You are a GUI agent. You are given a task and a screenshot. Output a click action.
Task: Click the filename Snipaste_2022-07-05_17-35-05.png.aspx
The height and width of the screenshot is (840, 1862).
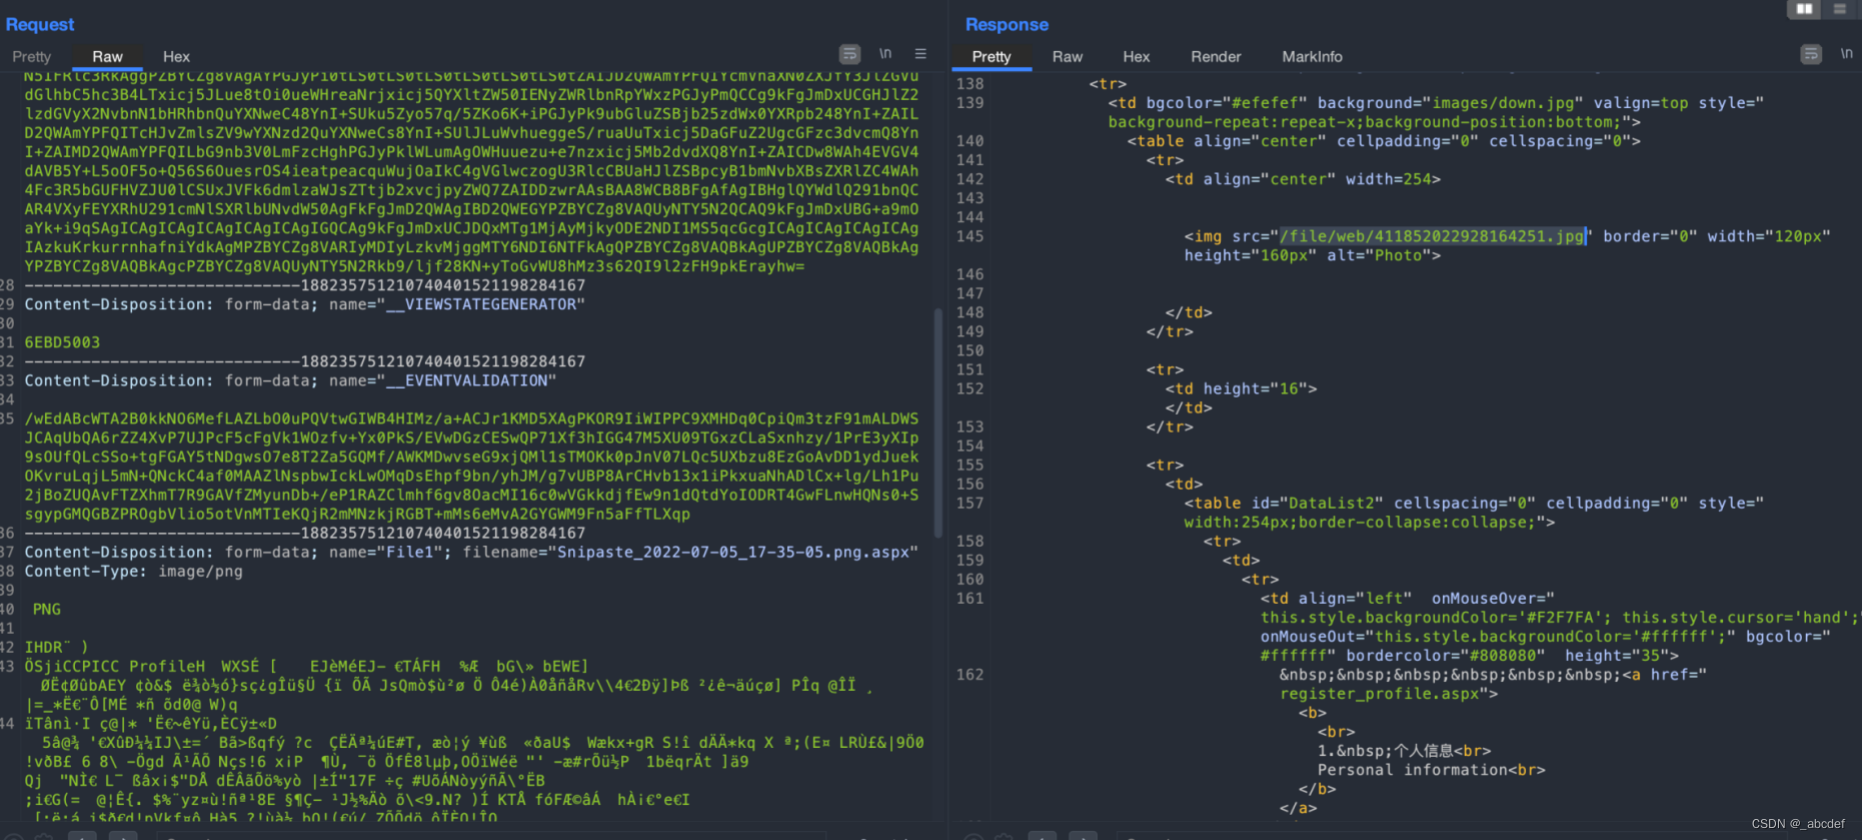[733, 552]
